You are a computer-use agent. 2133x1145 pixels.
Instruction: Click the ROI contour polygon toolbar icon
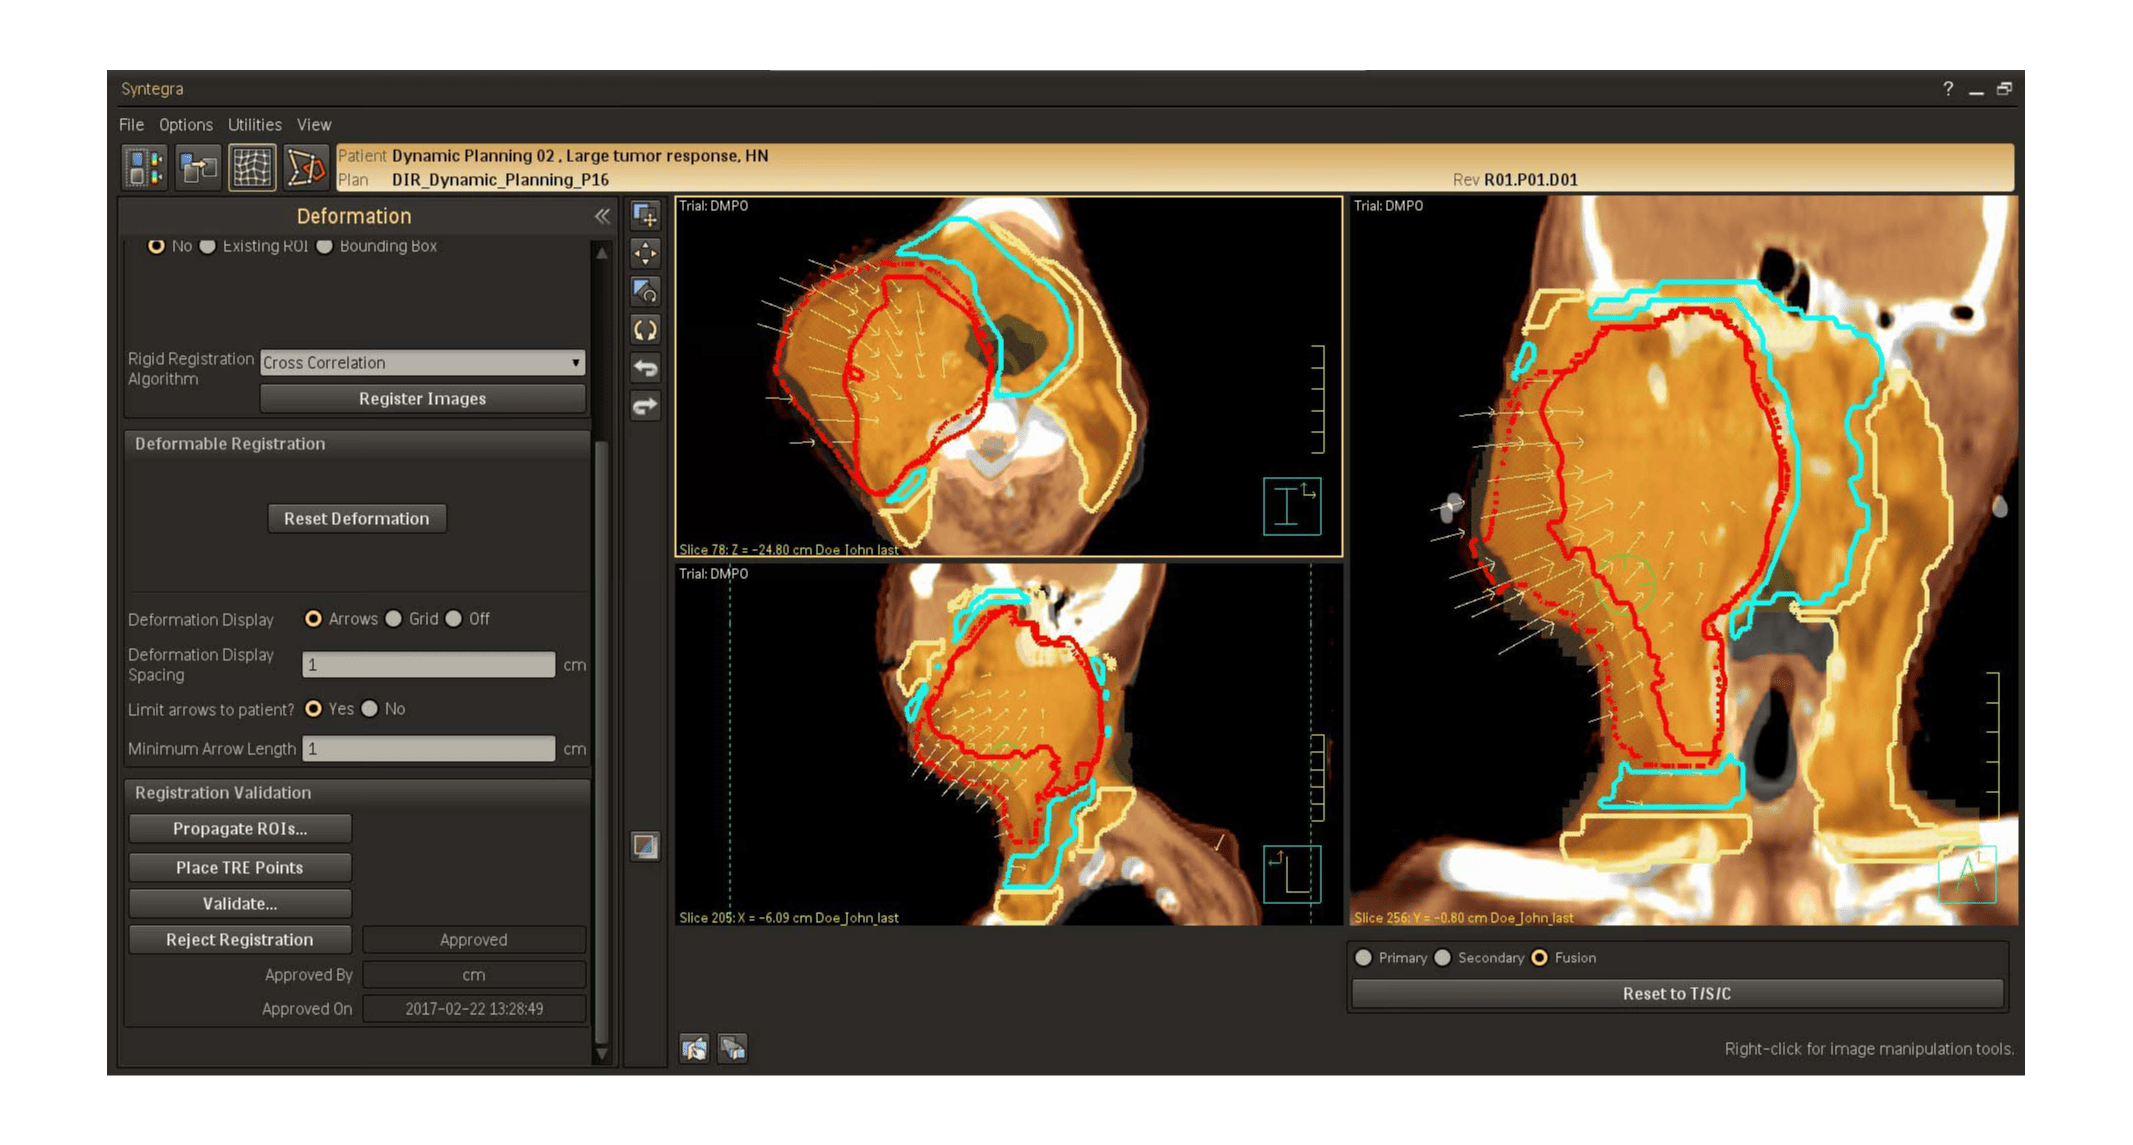click(305, 167)
